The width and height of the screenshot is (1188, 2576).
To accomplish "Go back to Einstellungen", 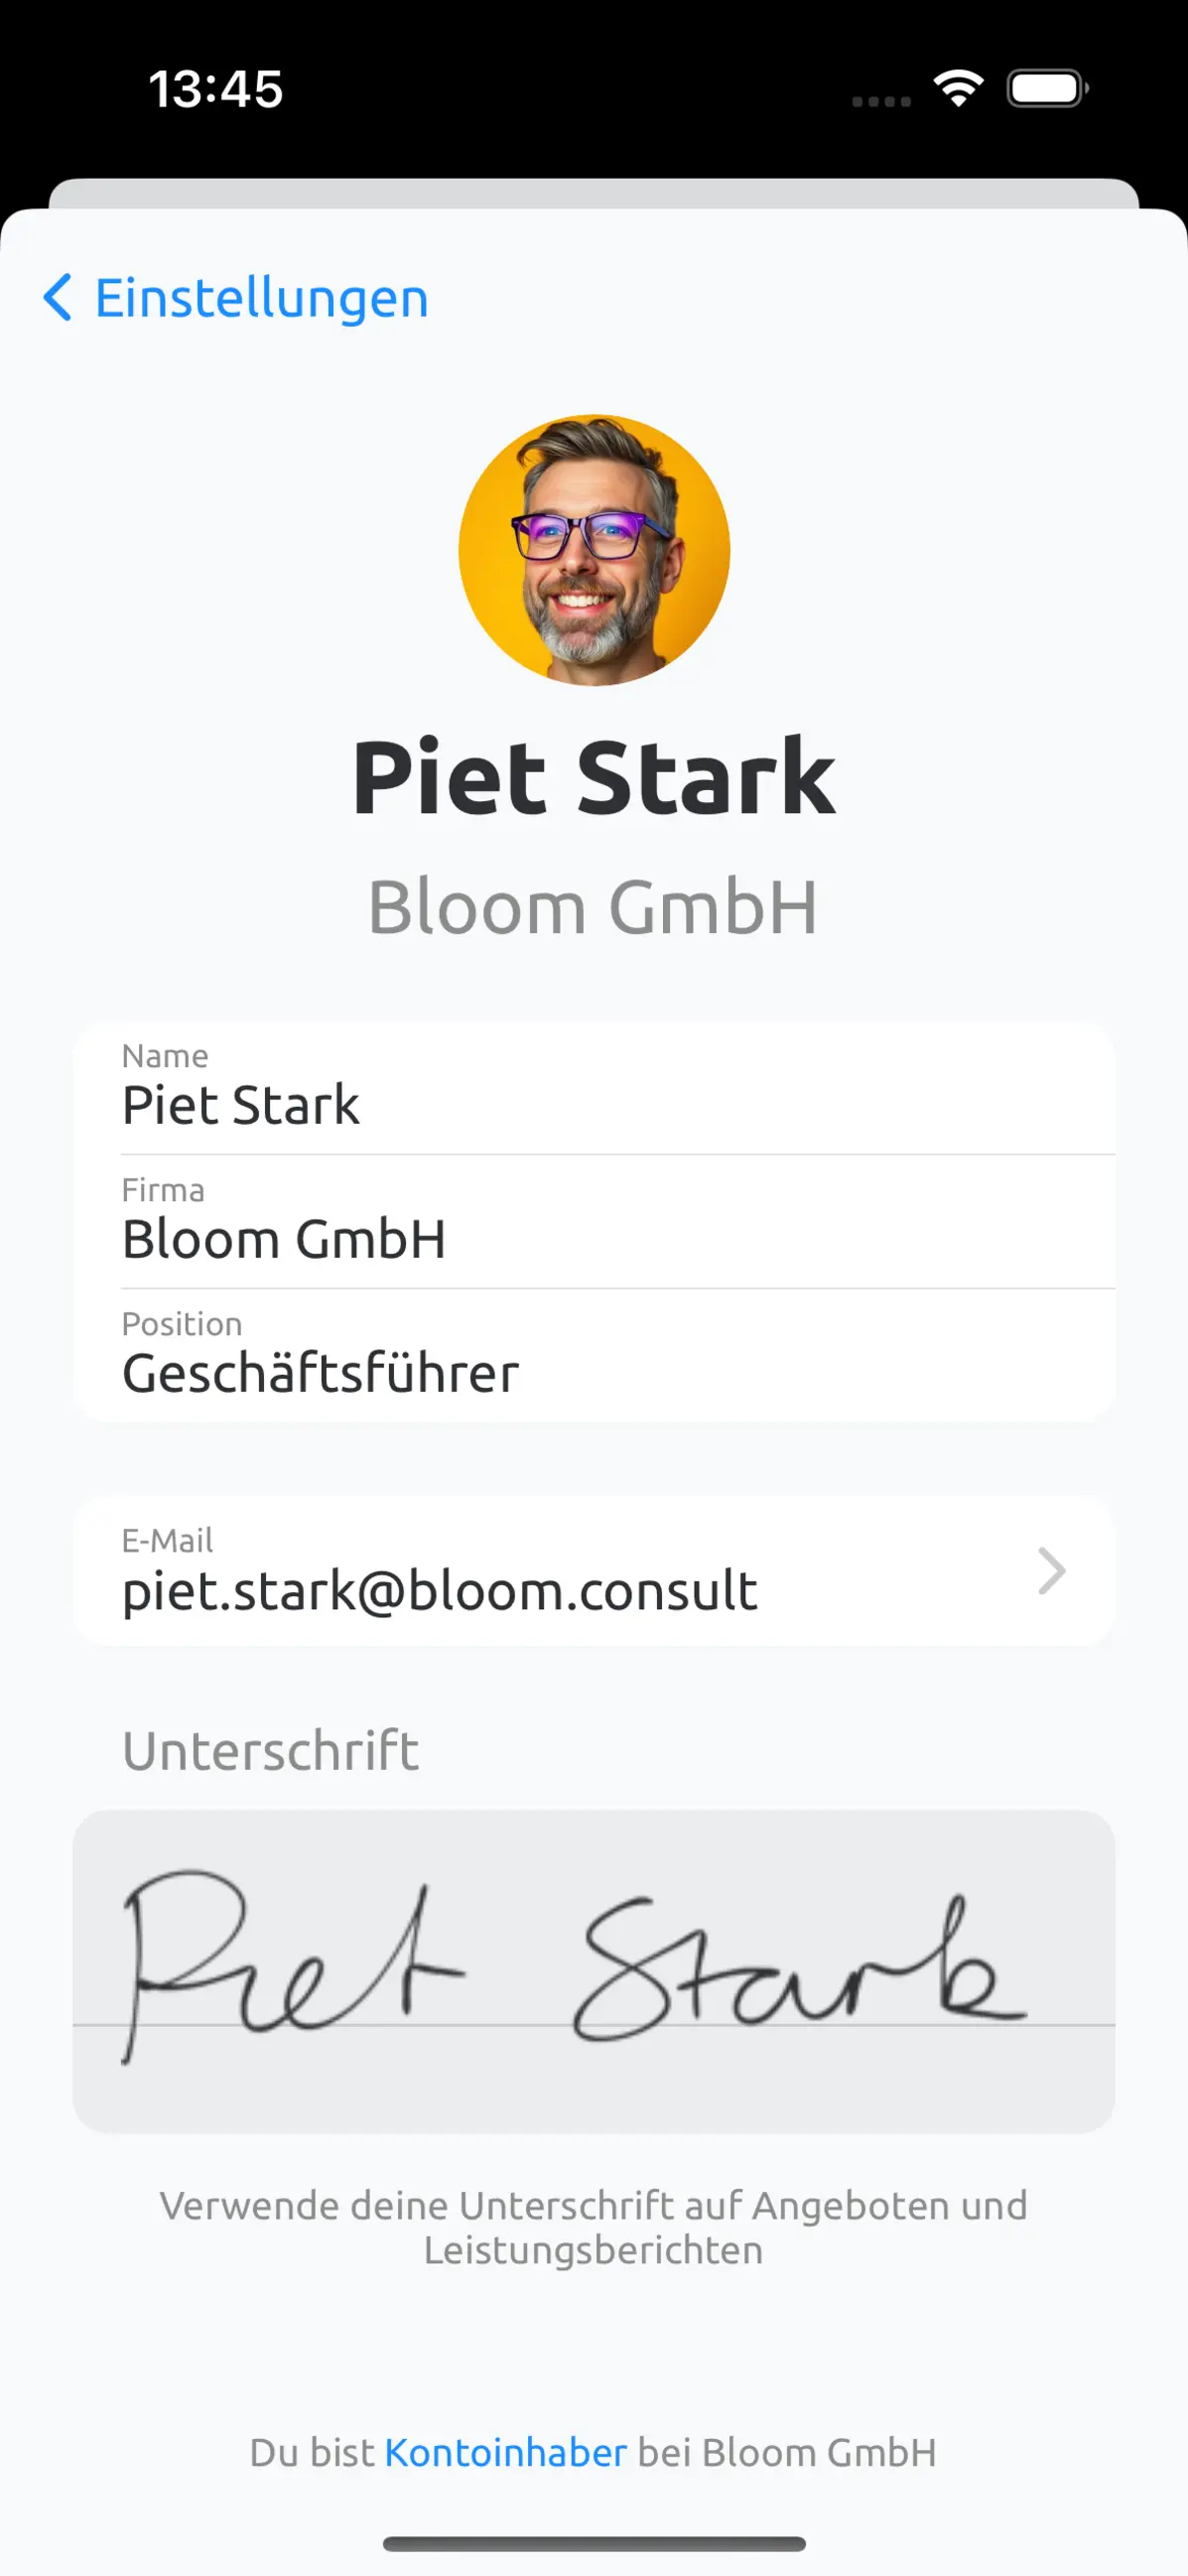I will click(x=236, y=297).
